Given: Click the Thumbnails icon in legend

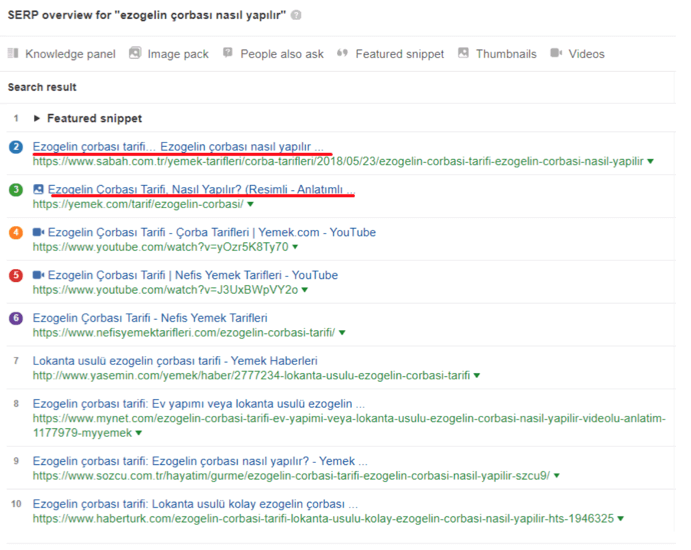Looking at the screenshot, I should point(463,53).
